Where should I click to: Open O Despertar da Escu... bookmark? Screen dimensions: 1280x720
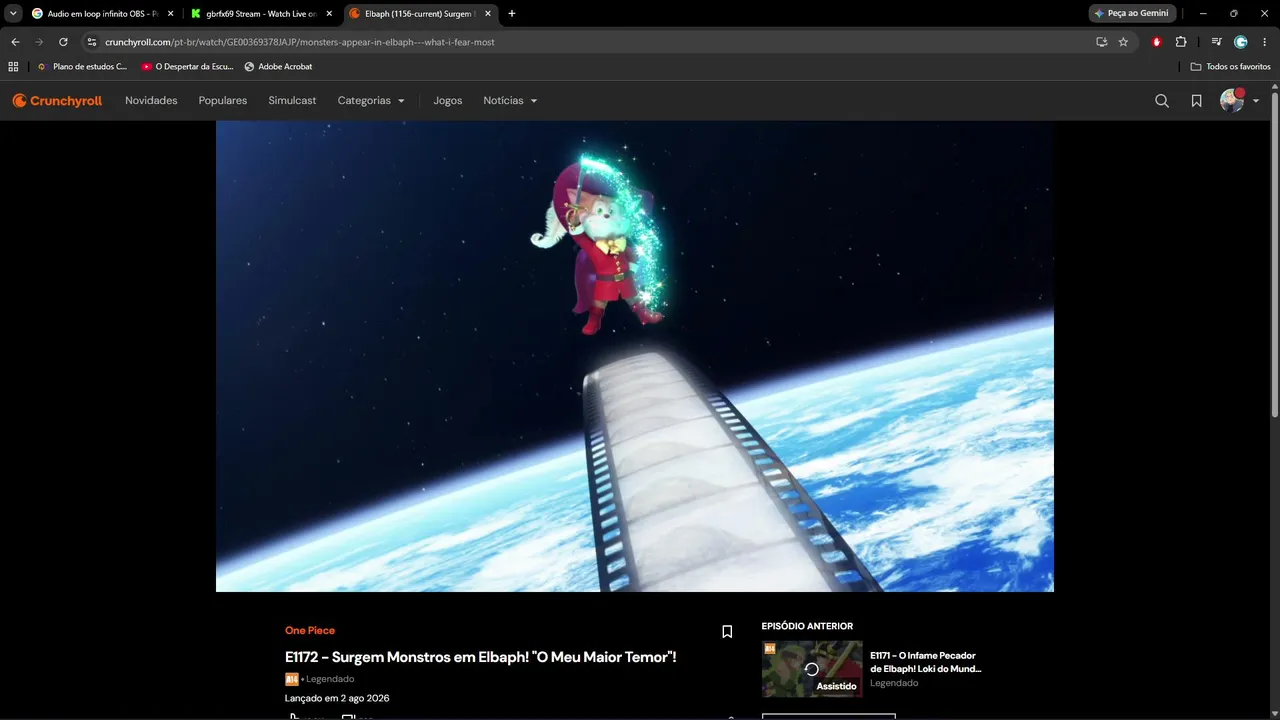click(187, 66)
